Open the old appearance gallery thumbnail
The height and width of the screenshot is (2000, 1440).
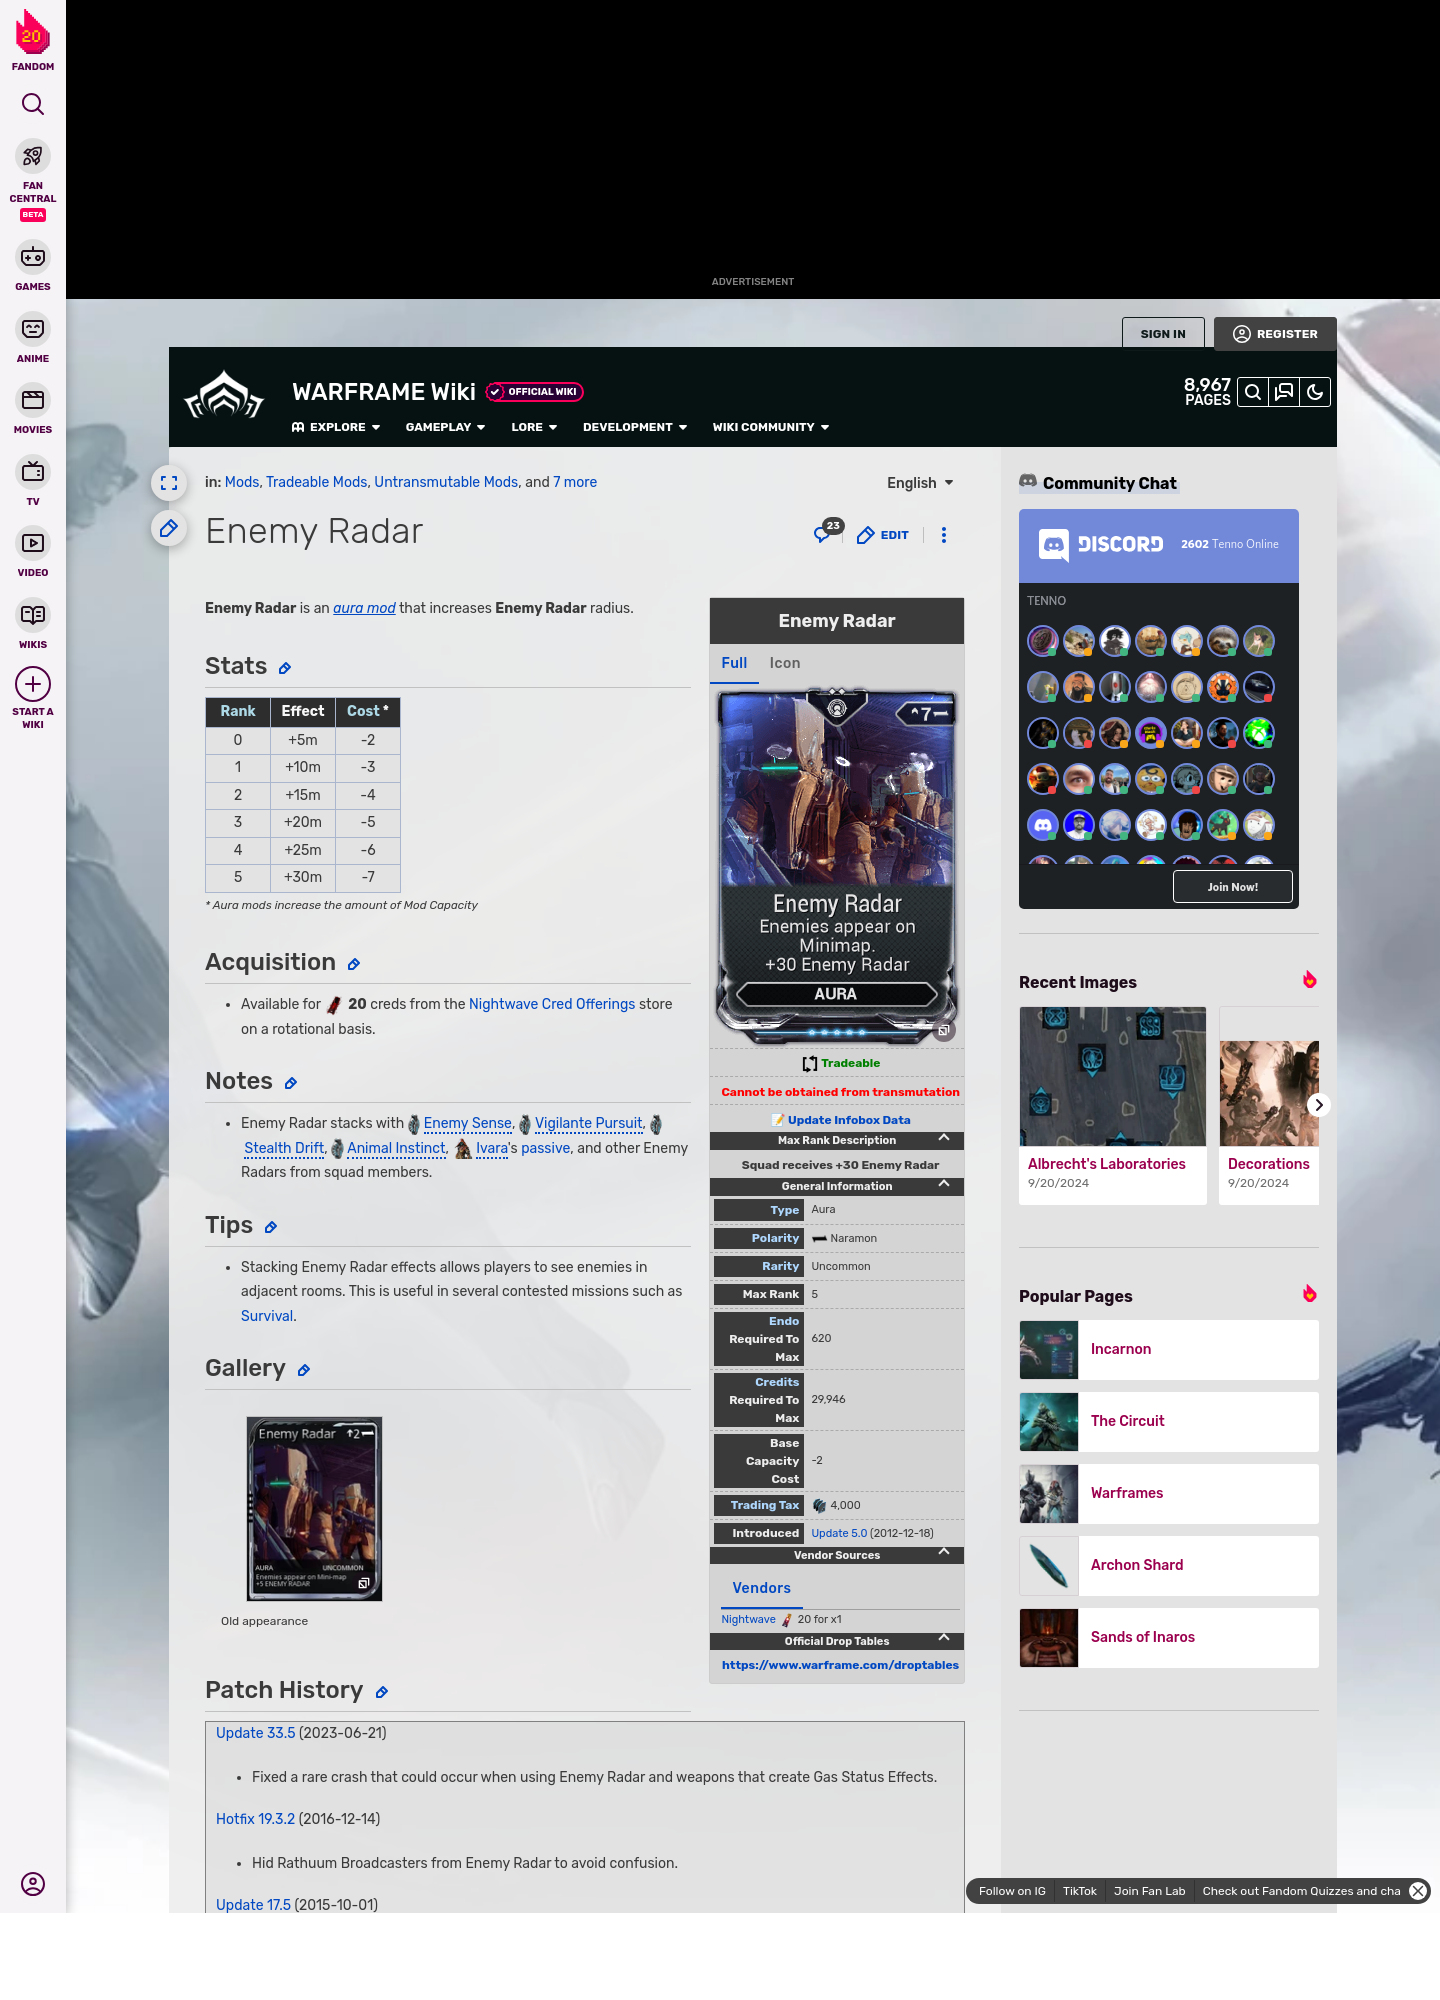pos(315,1509)
